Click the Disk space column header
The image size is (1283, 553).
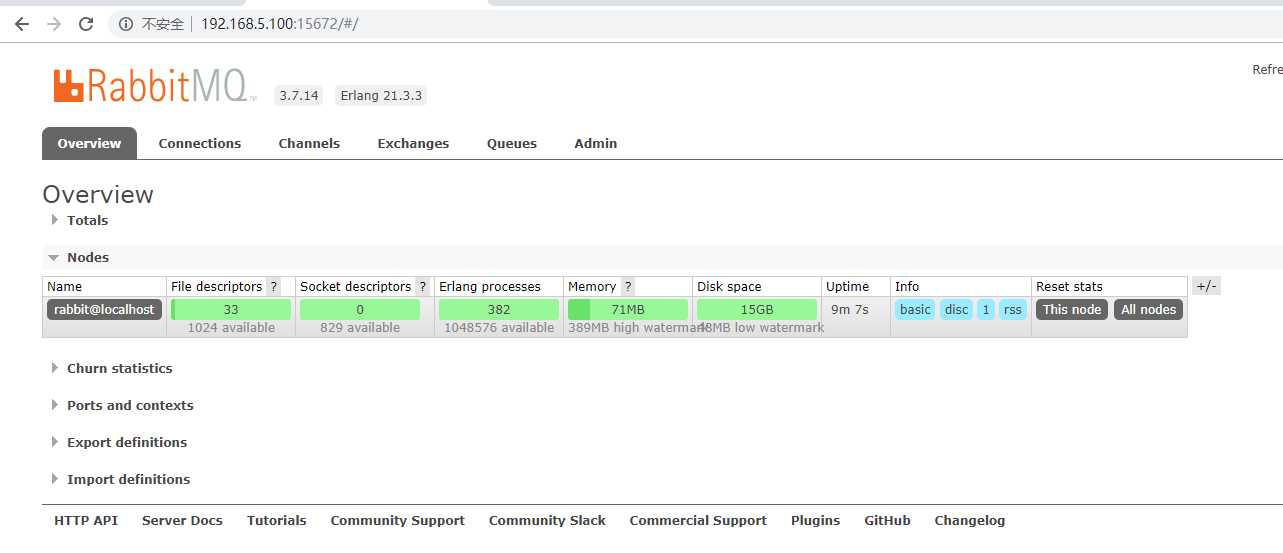pos(729,286)
